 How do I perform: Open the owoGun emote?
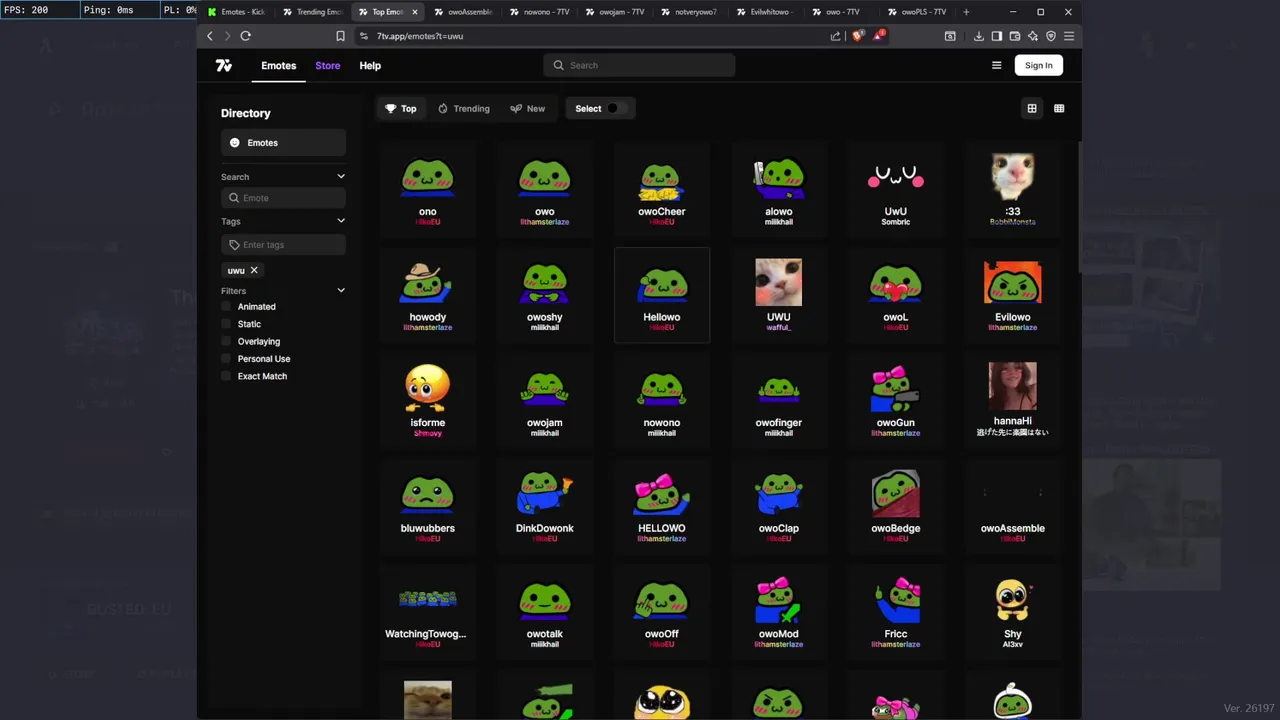coord(895,400)
